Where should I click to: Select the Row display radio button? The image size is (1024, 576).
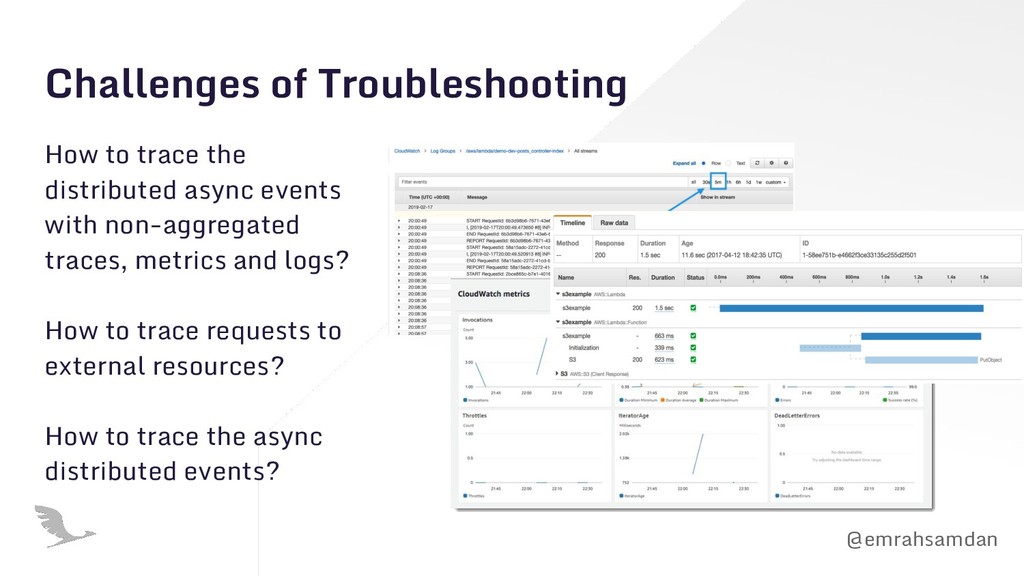click(703, 163)
